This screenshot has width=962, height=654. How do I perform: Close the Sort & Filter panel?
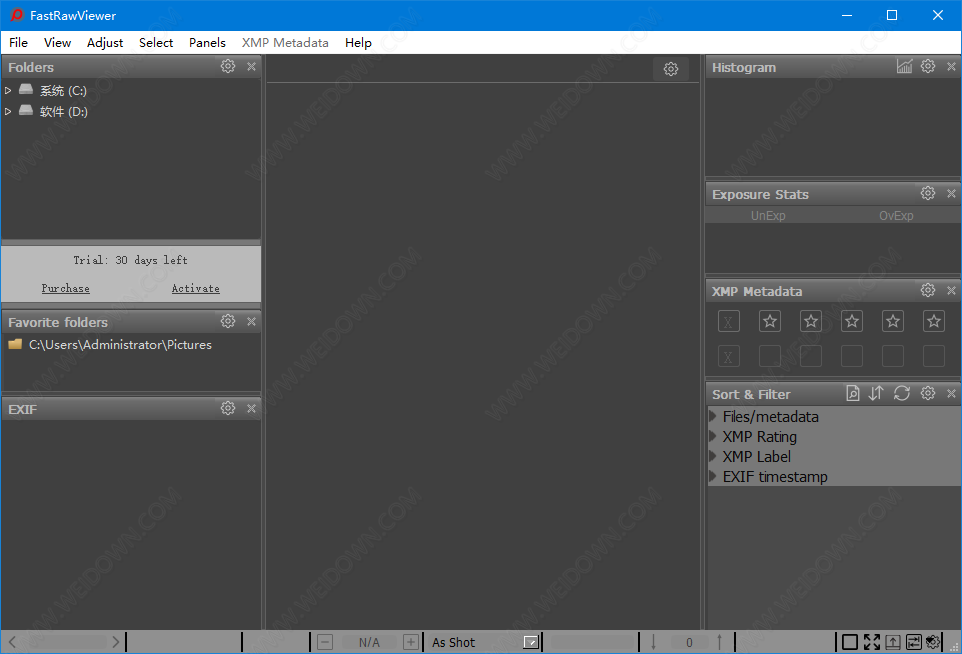952,393
